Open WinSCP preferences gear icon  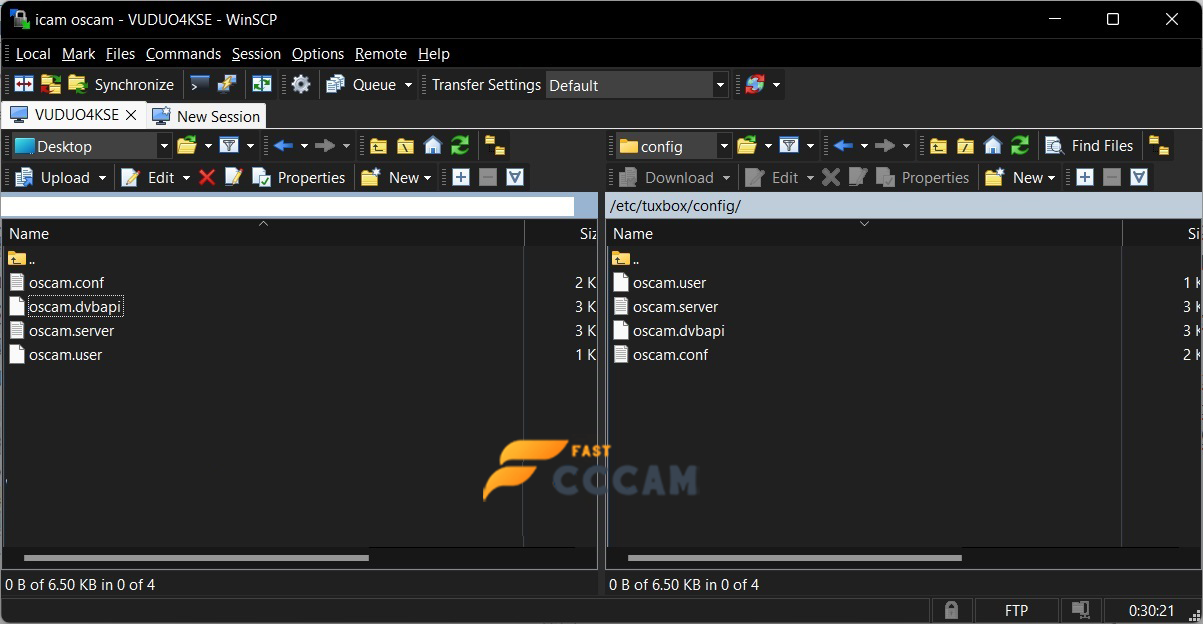point(299,84)
